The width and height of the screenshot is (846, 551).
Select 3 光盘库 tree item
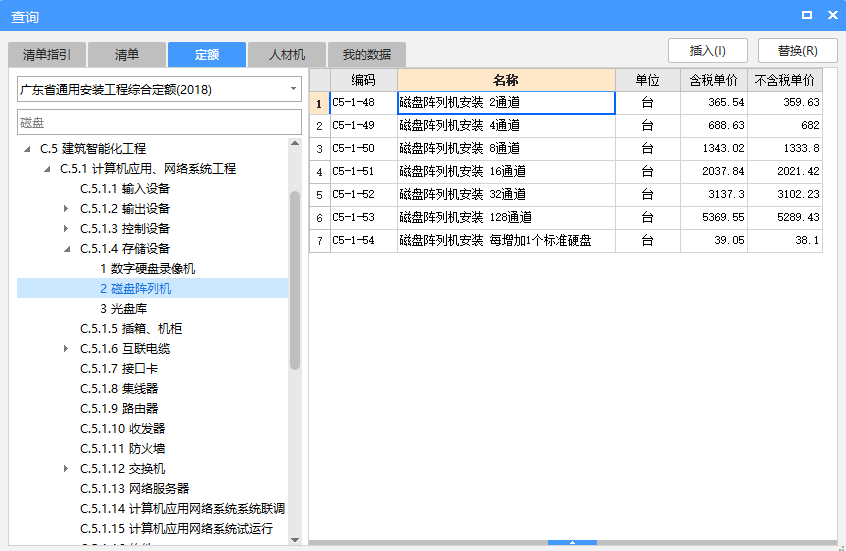click(x=124, y=309)
